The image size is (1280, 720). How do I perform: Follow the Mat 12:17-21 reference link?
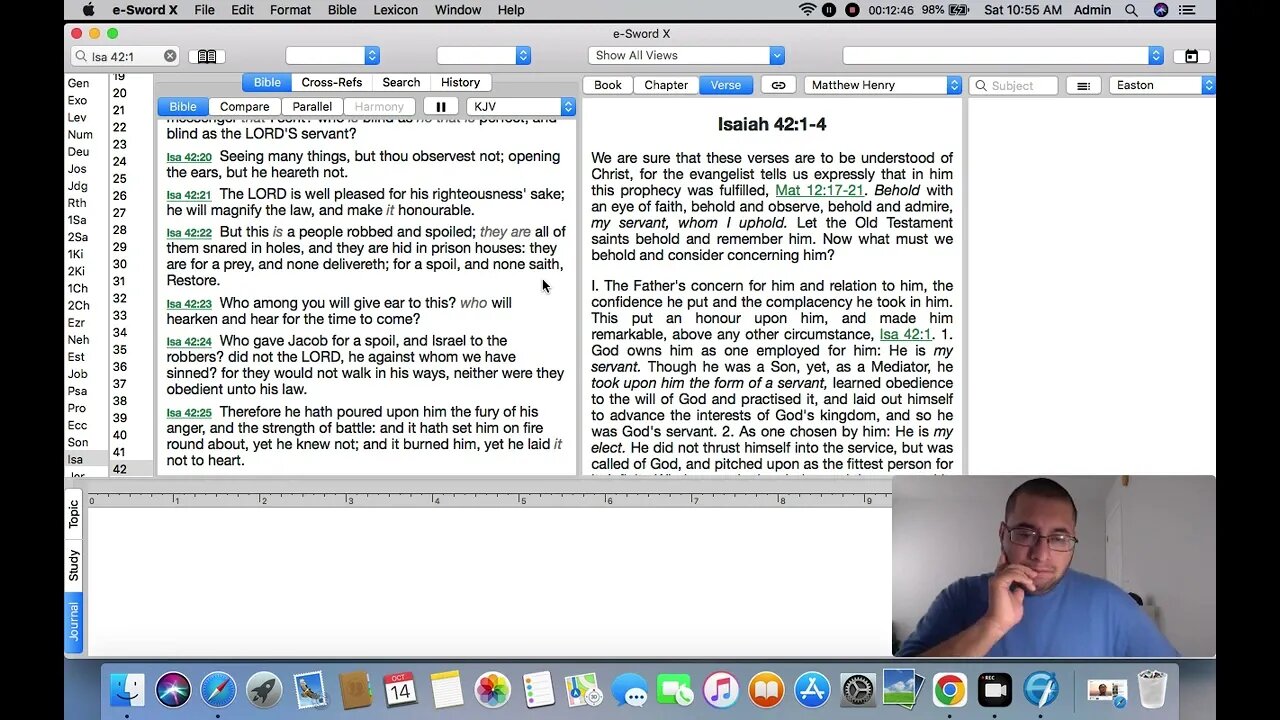(819, 190)
